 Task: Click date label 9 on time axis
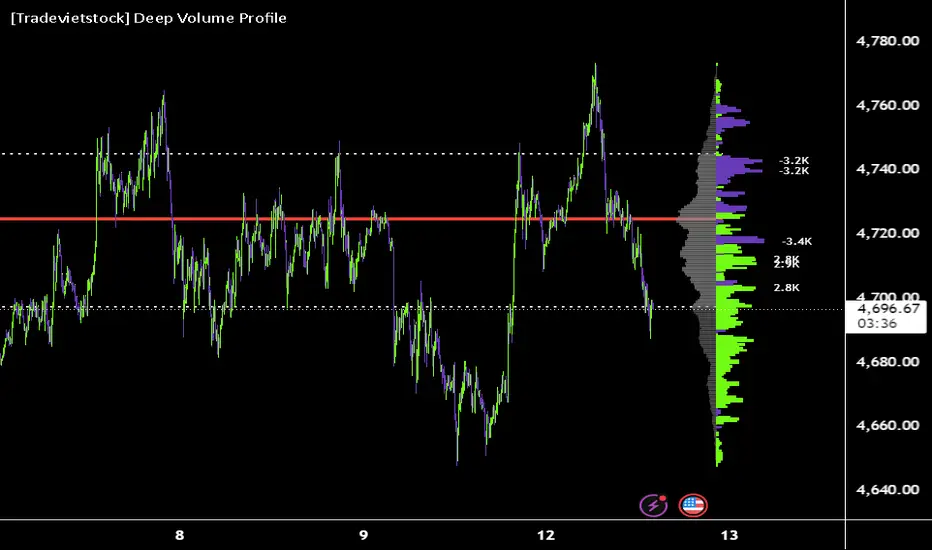363,535
